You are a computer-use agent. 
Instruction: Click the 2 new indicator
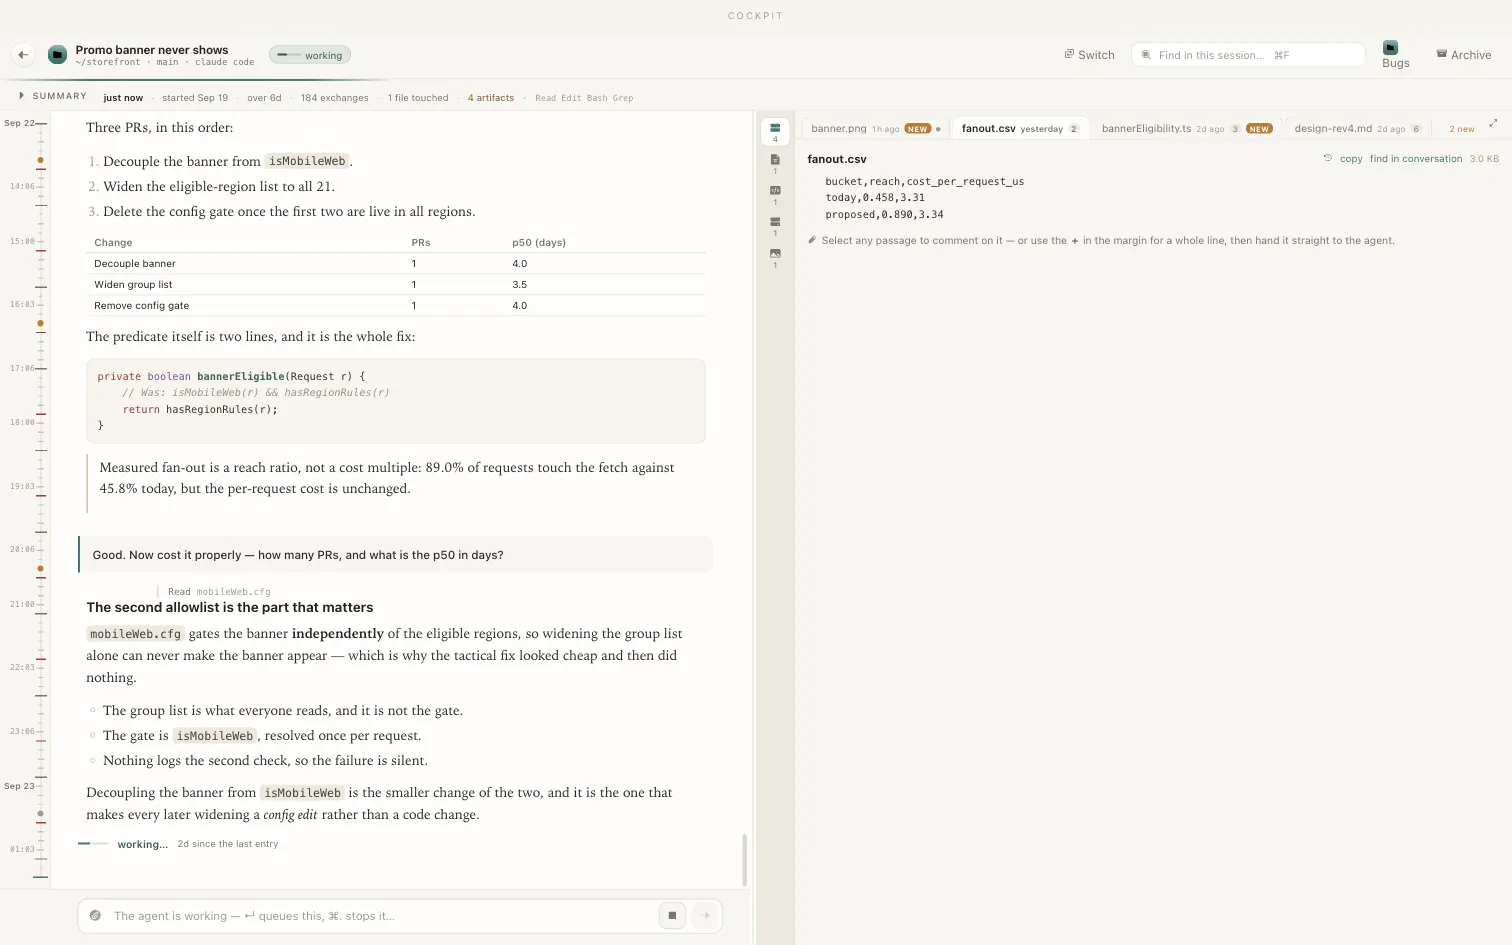[x=1461, y=129]
